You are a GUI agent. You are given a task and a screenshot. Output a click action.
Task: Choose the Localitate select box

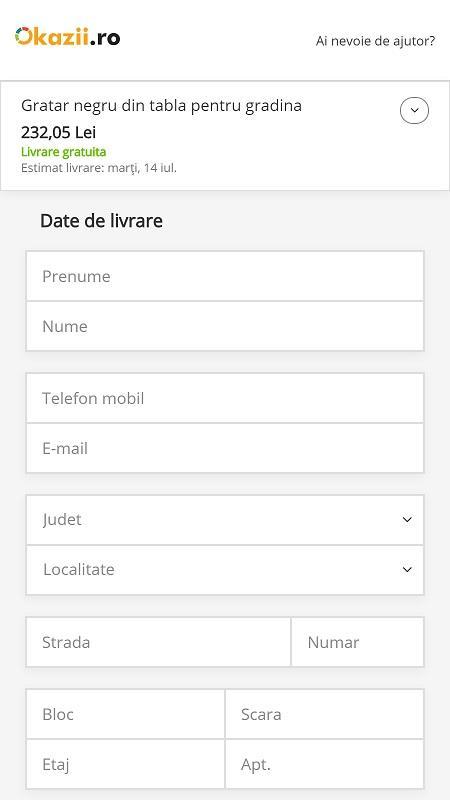tap(225, 569)
